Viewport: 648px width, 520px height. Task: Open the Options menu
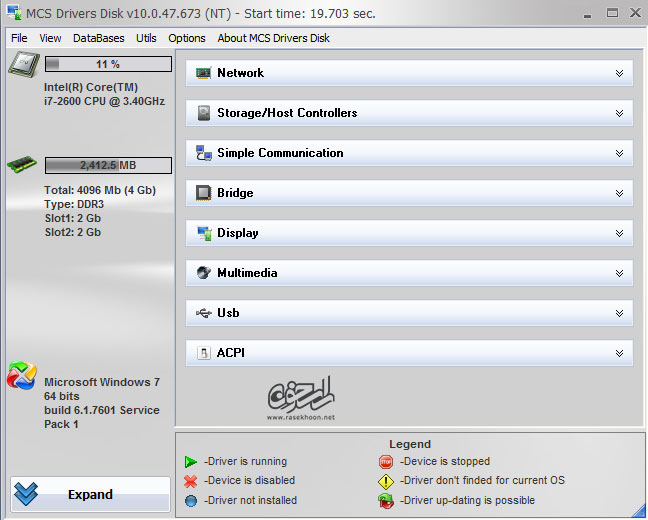187,38
